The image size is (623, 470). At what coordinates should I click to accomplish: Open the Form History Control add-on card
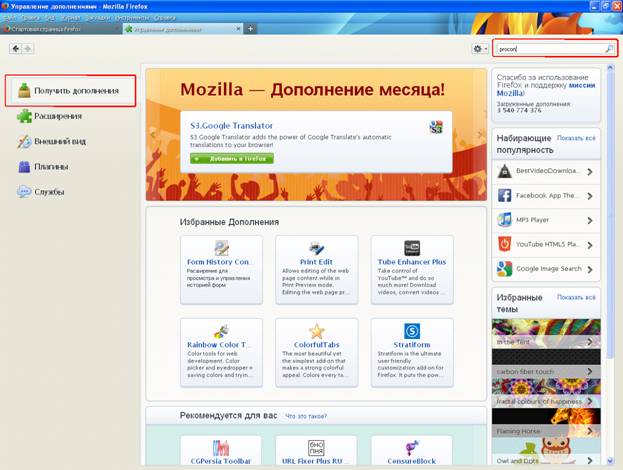(221, 270)
